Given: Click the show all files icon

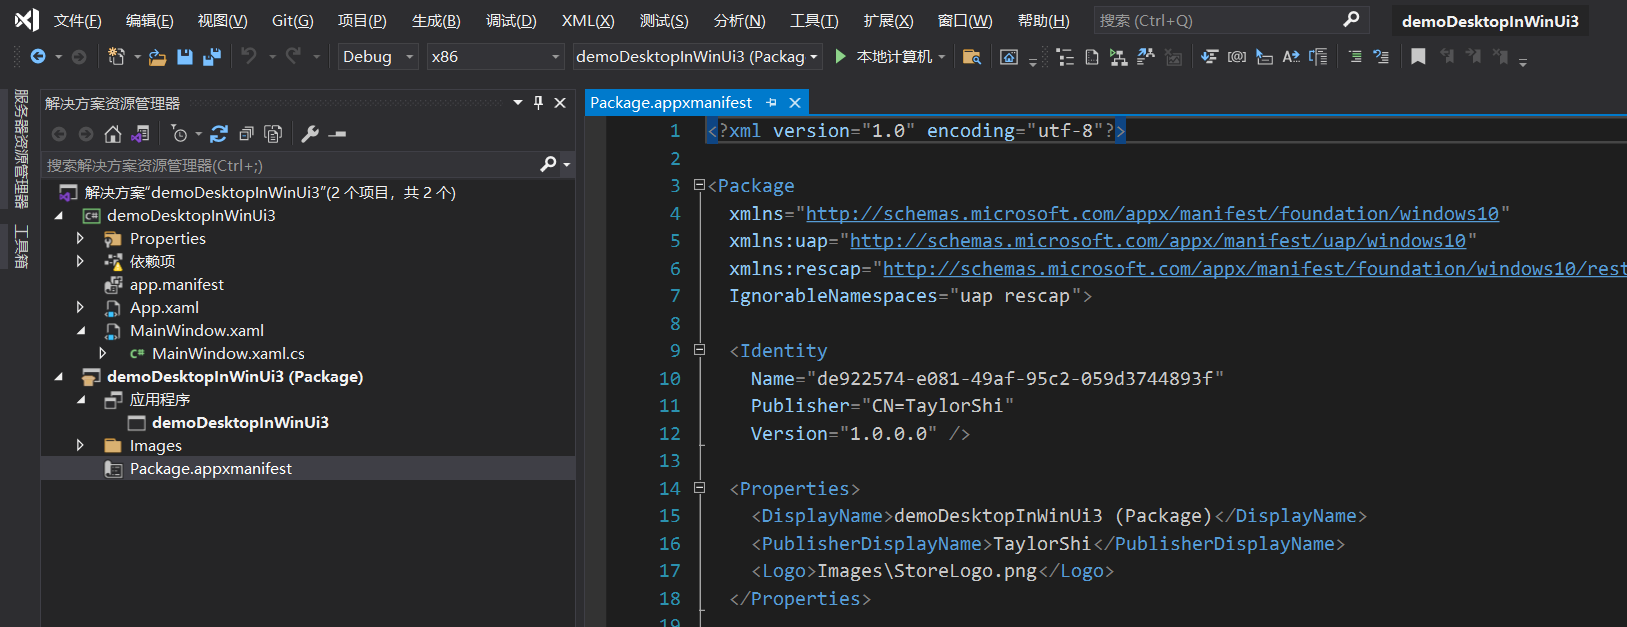Looking at the screenshot, I should coord(273,134).
